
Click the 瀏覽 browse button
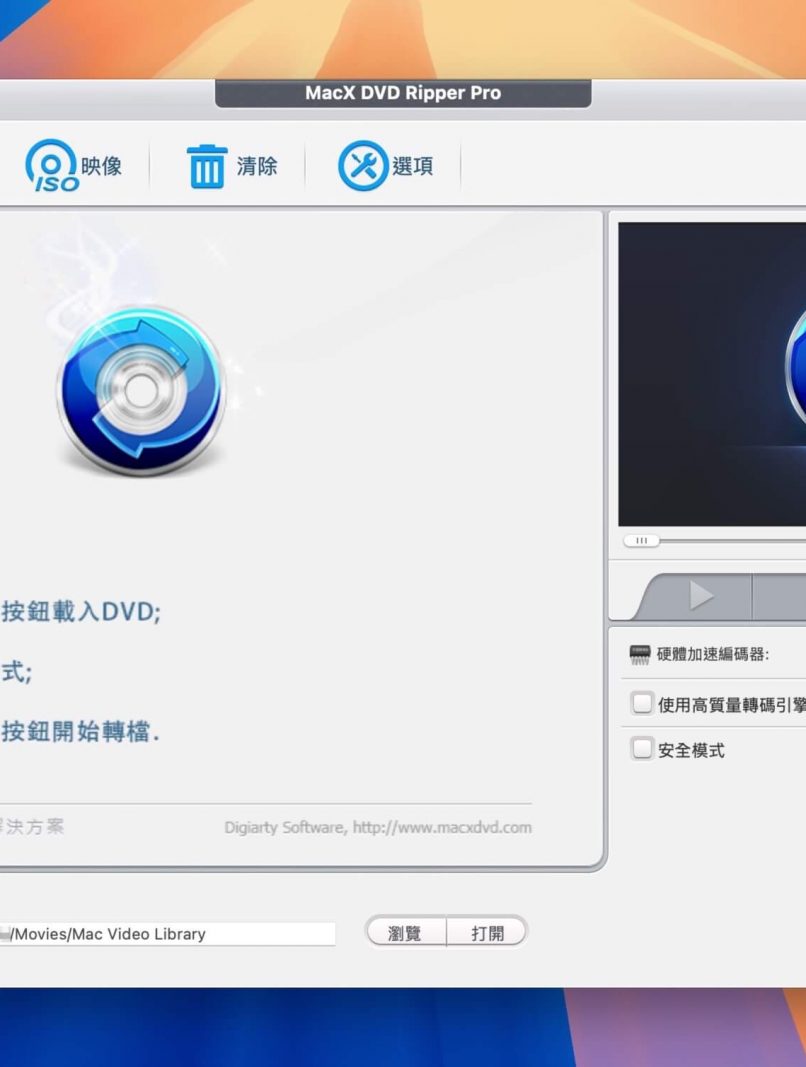pos(405,933)
